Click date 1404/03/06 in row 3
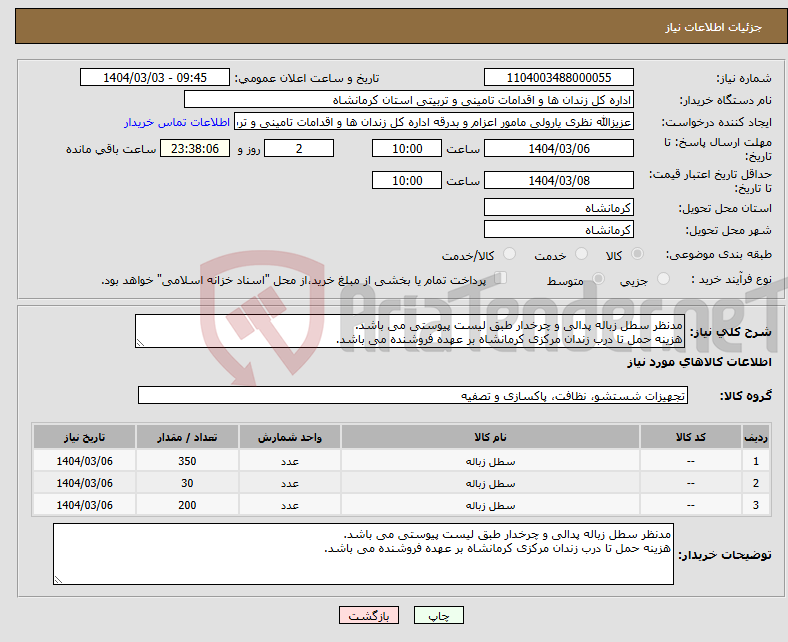 tap(84, 505)
